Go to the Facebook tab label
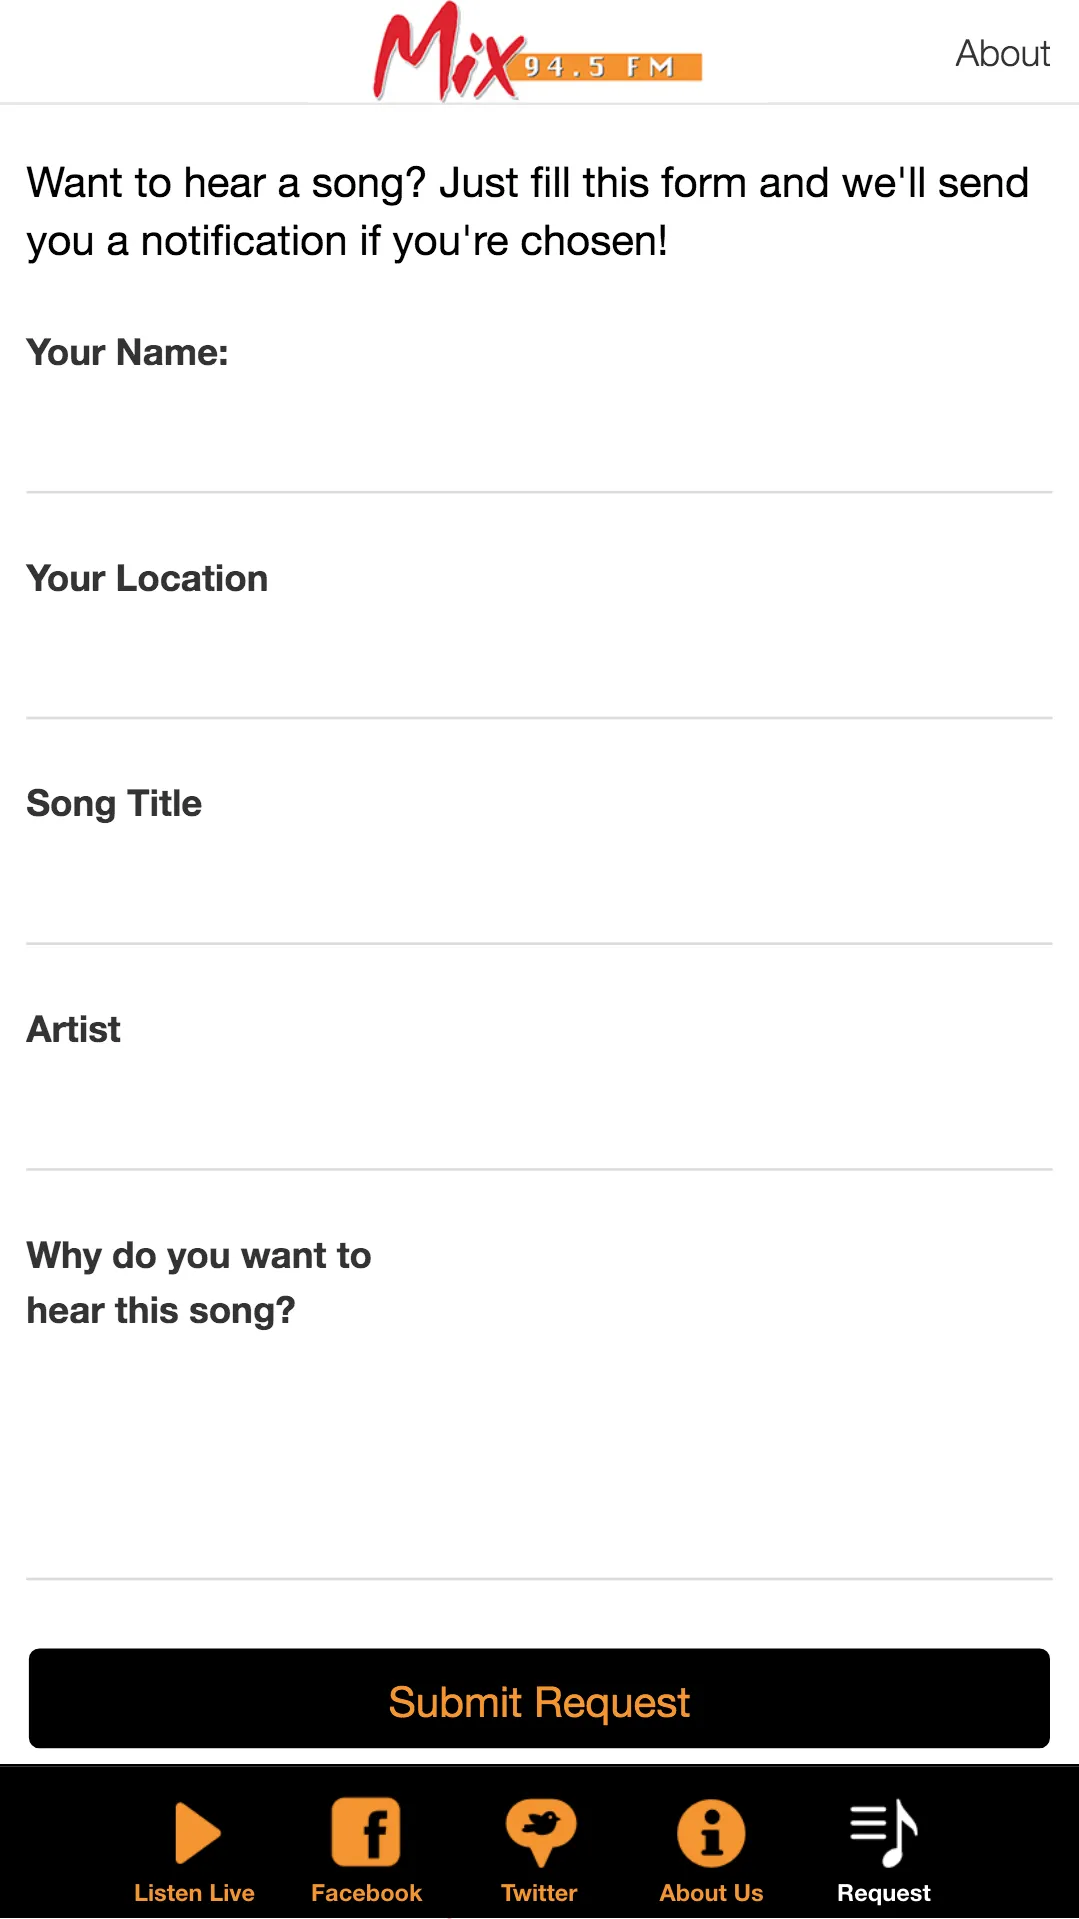This screenshot has height=1919, width=1079. click(x=366, y=1893)
